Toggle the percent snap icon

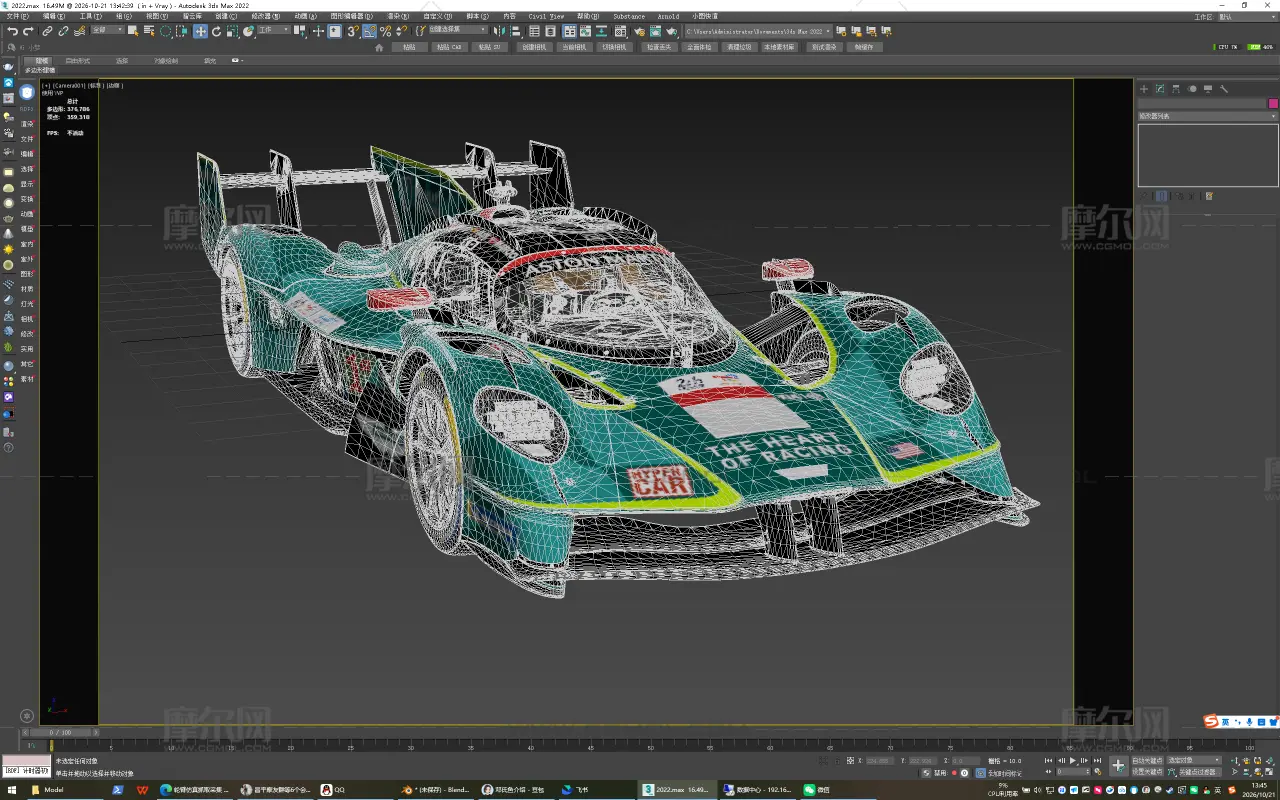(385, 31)
